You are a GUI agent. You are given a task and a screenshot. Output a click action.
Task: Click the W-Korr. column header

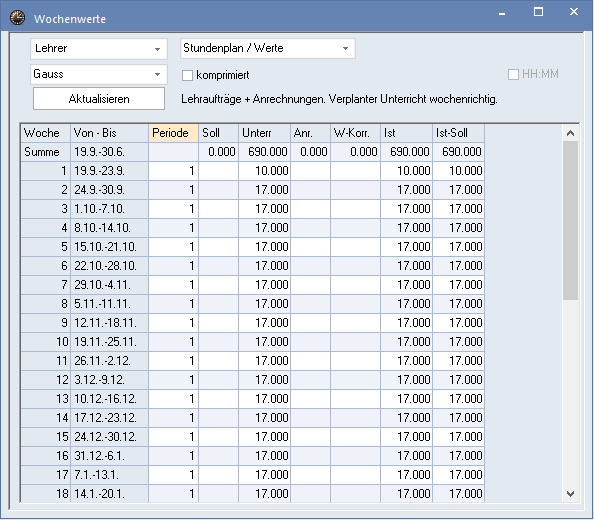click(x=355, y=133)
